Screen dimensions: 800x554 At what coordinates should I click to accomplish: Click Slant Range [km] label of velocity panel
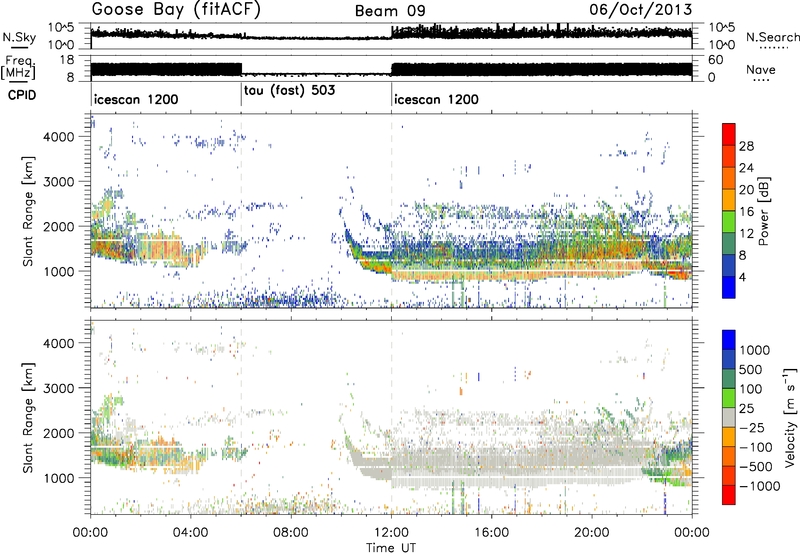(28, 417)
